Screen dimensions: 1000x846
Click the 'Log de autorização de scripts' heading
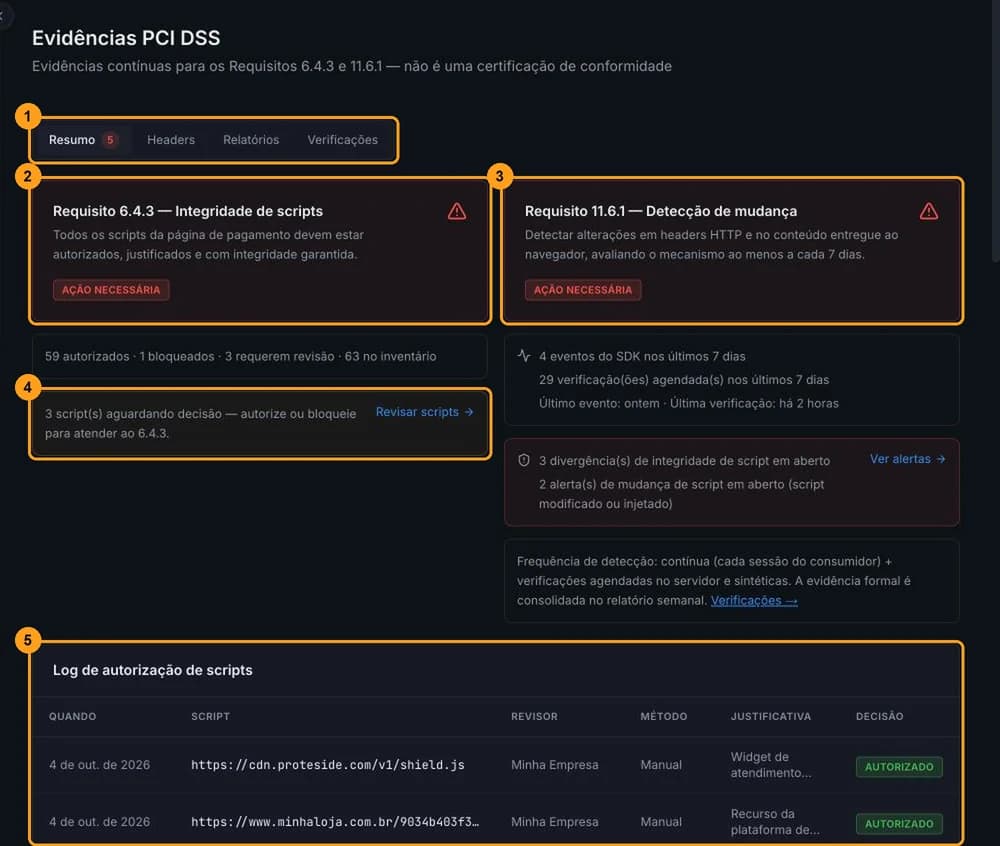[x=152, y=670]
